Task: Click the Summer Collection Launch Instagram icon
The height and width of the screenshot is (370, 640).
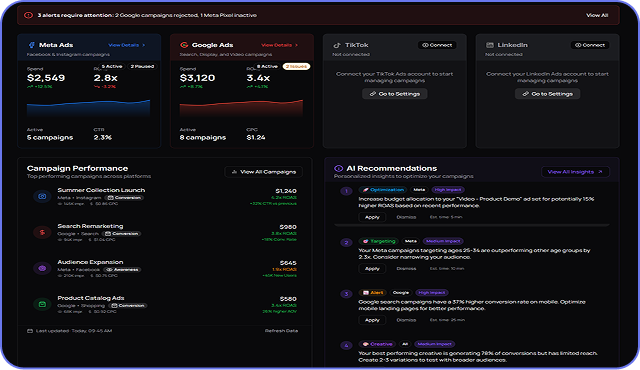Action: pos(42,196)
